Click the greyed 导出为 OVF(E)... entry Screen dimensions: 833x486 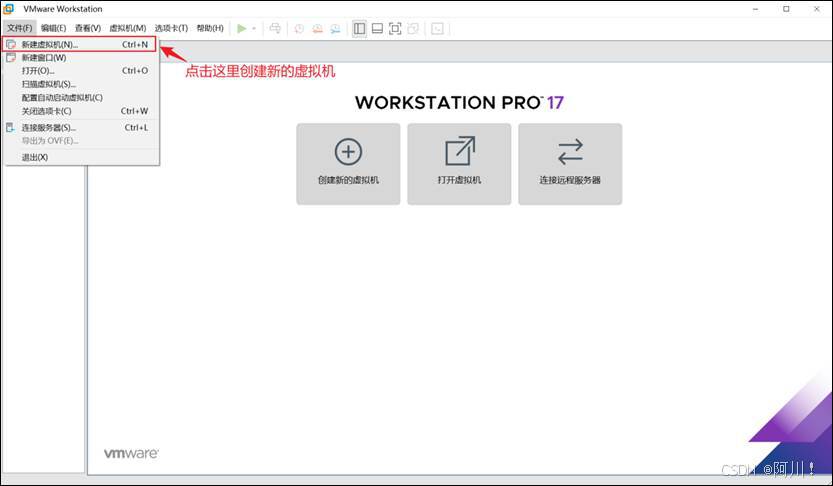click(80, 141)
